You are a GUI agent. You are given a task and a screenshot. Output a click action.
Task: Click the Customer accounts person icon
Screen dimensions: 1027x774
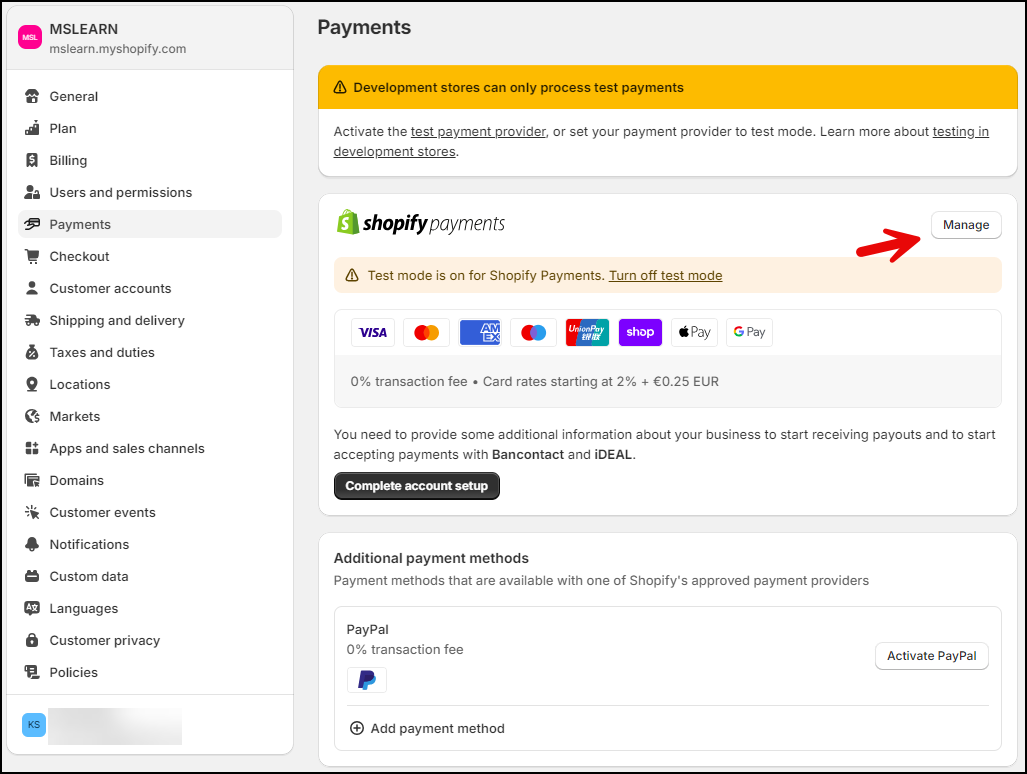click(x=31, y=288)
